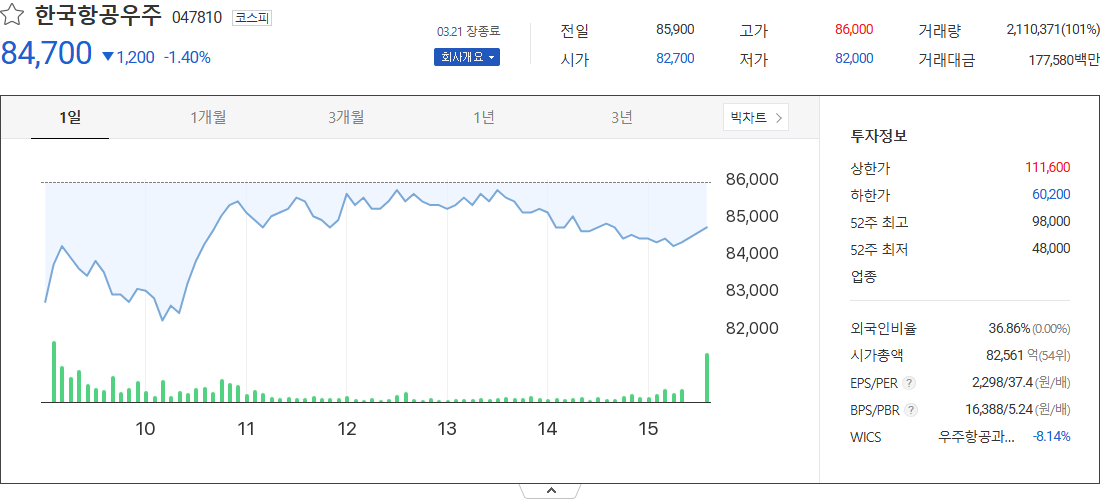
Task: Click the 85,000 price axis label
Action: click(751, 216)
